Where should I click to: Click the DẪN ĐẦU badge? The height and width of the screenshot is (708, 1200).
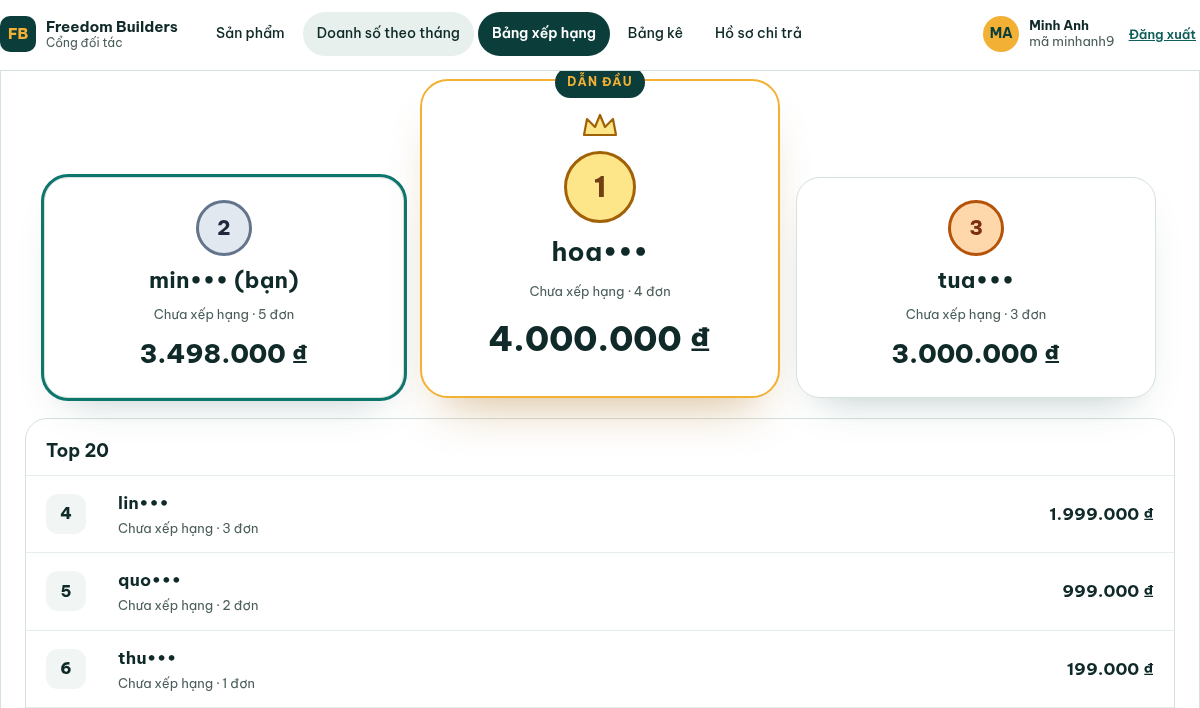[x=600, y=82]
